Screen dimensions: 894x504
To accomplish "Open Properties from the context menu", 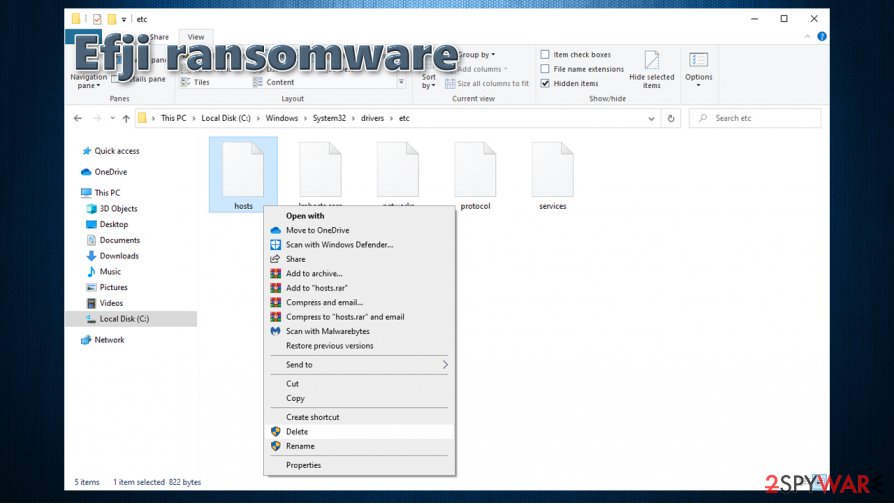I will point(359,465).
